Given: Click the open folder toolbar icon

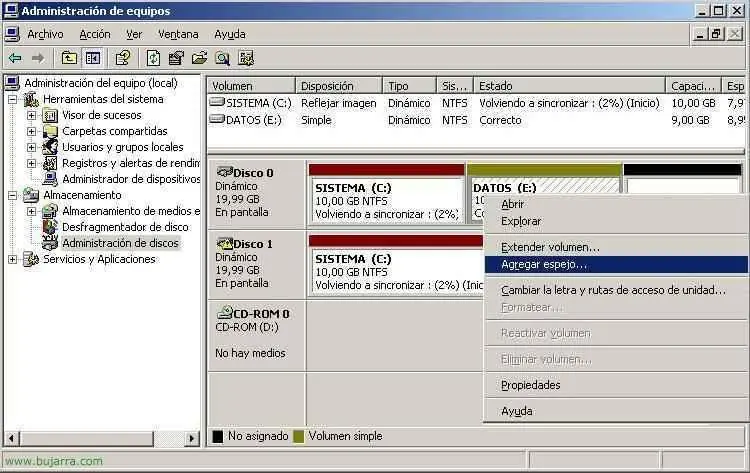Looking at the screenshot, I should pyautogui.click(x=199, y=58).
